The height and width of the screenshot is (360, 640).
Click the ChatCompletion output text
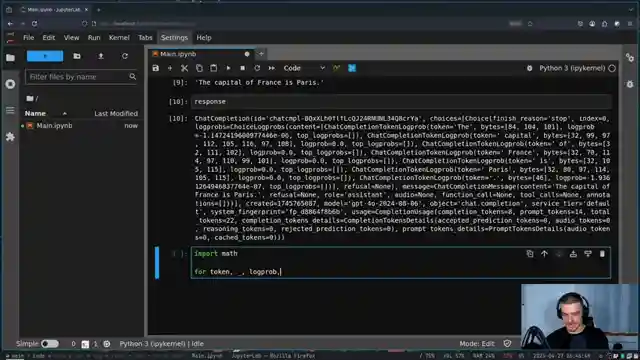point(402,178)
